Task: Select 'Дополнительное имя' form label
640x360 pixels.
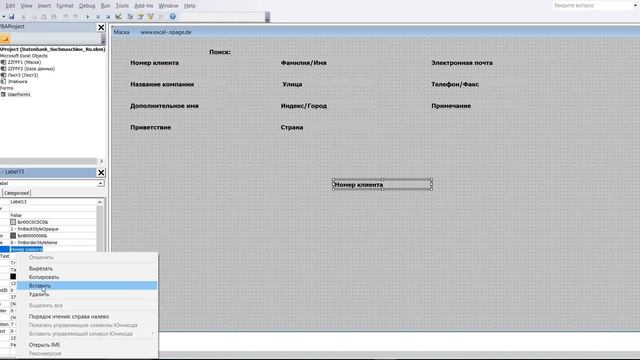Action: pyautogui.click(x=164, y=106)
